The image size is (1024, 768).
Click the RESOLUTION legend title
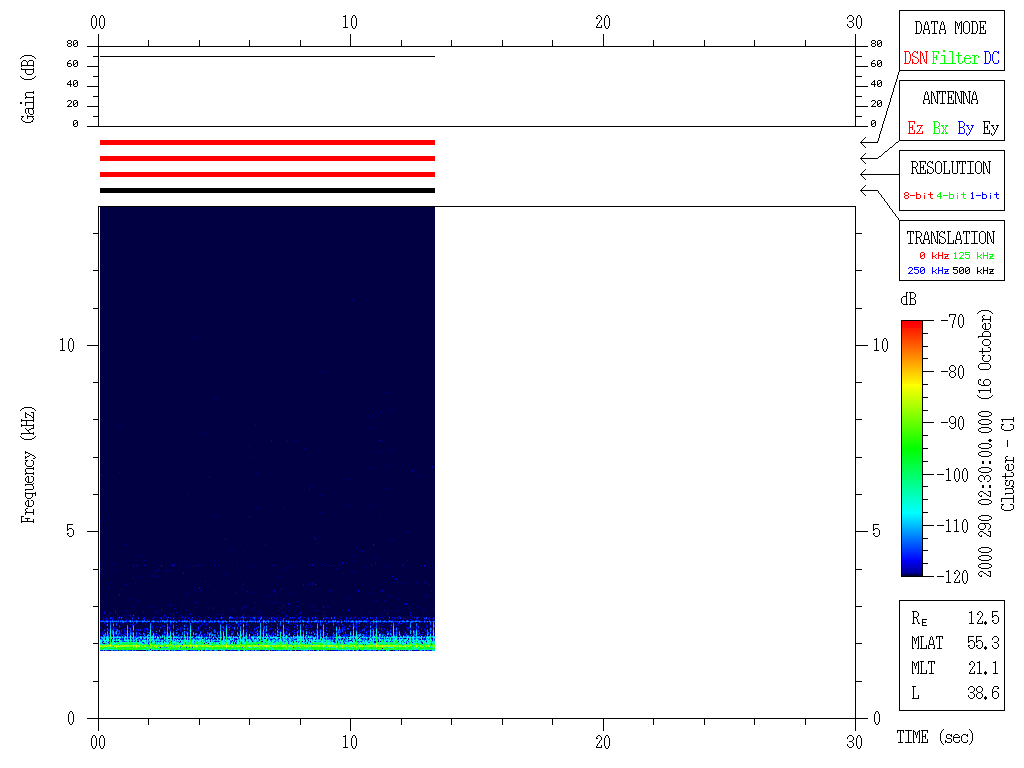point(950,168)
